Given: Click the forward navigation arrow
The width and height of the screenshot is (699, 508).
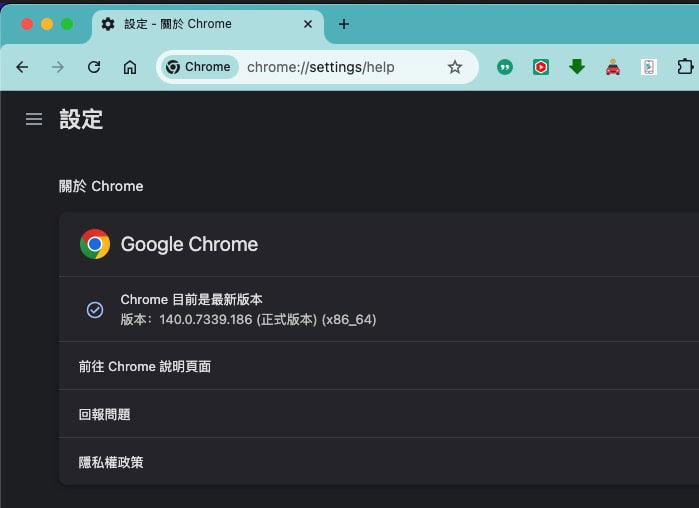Looking at the screenshot, I should [58, 67].
